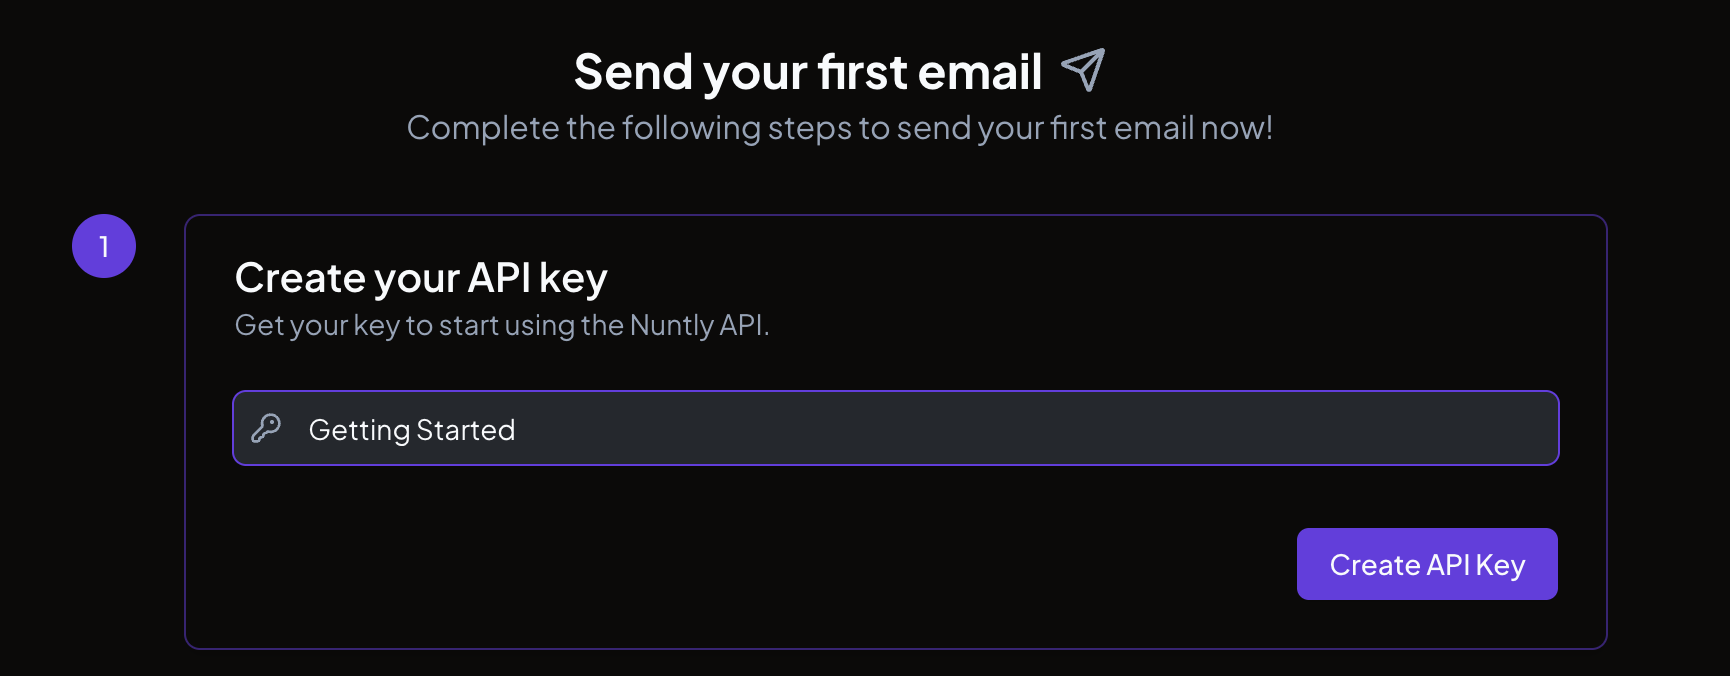Click the key symbol before Getting Started
The height and width of the screenshot is (676, 1730).
pos(265,428)
